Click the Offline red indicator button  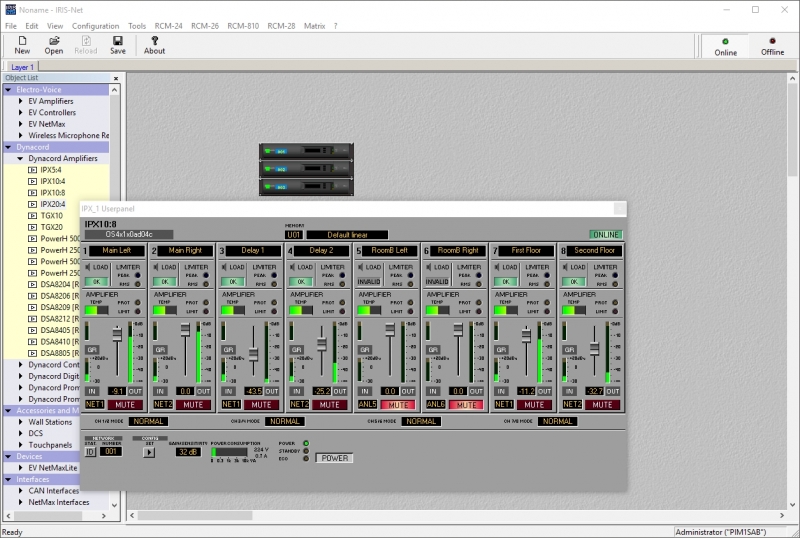(772, 46)
